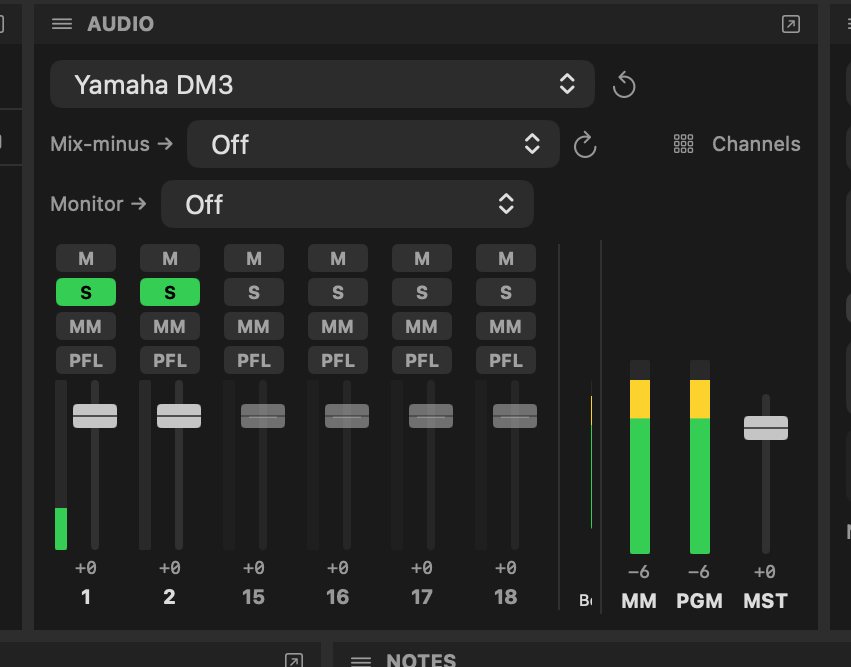Click channel 2 fader handle
Screen dimensions: 851x667
click(x=179, y=416)
